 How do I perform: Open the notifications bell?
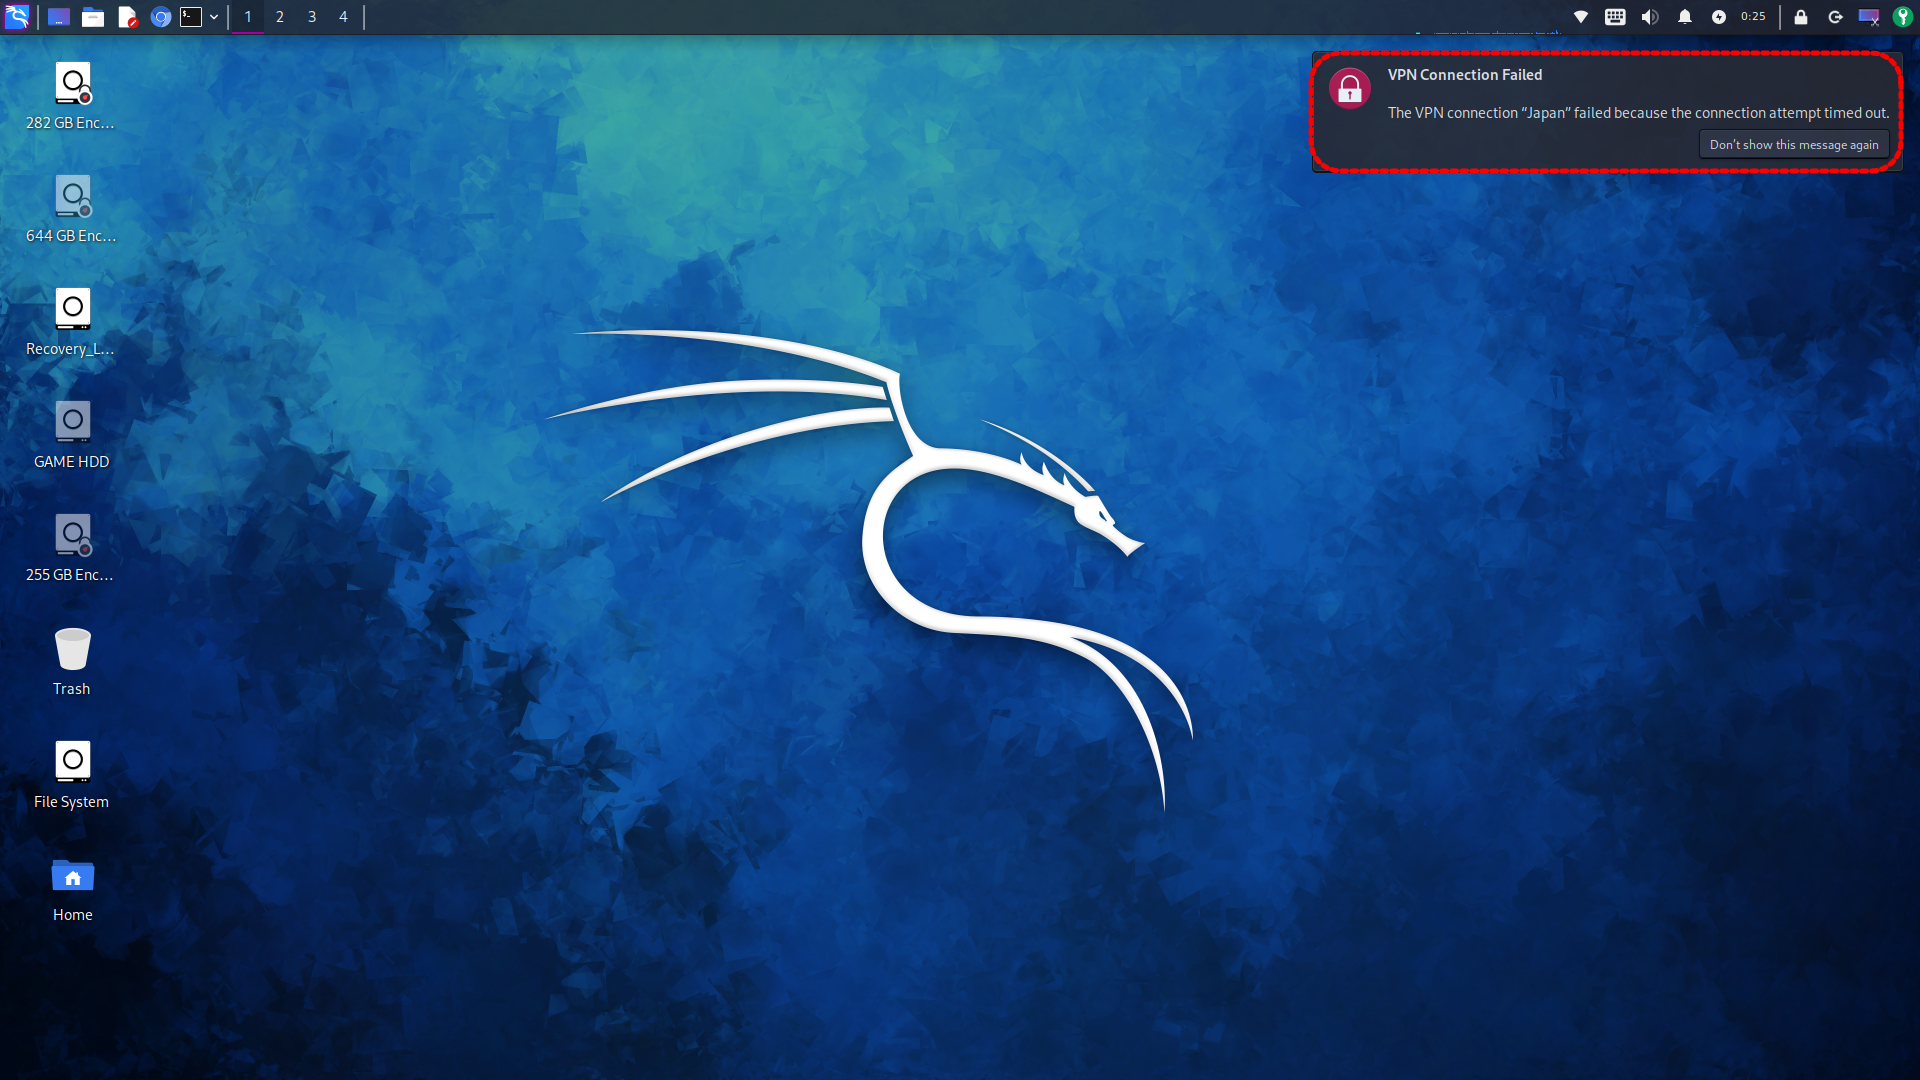pos(1685,17)
